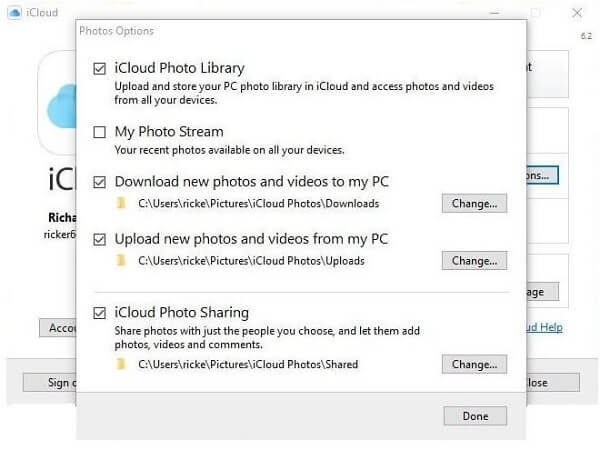Disable the iCloud Photo Sharing checkbox

click(x=99, y=313)
